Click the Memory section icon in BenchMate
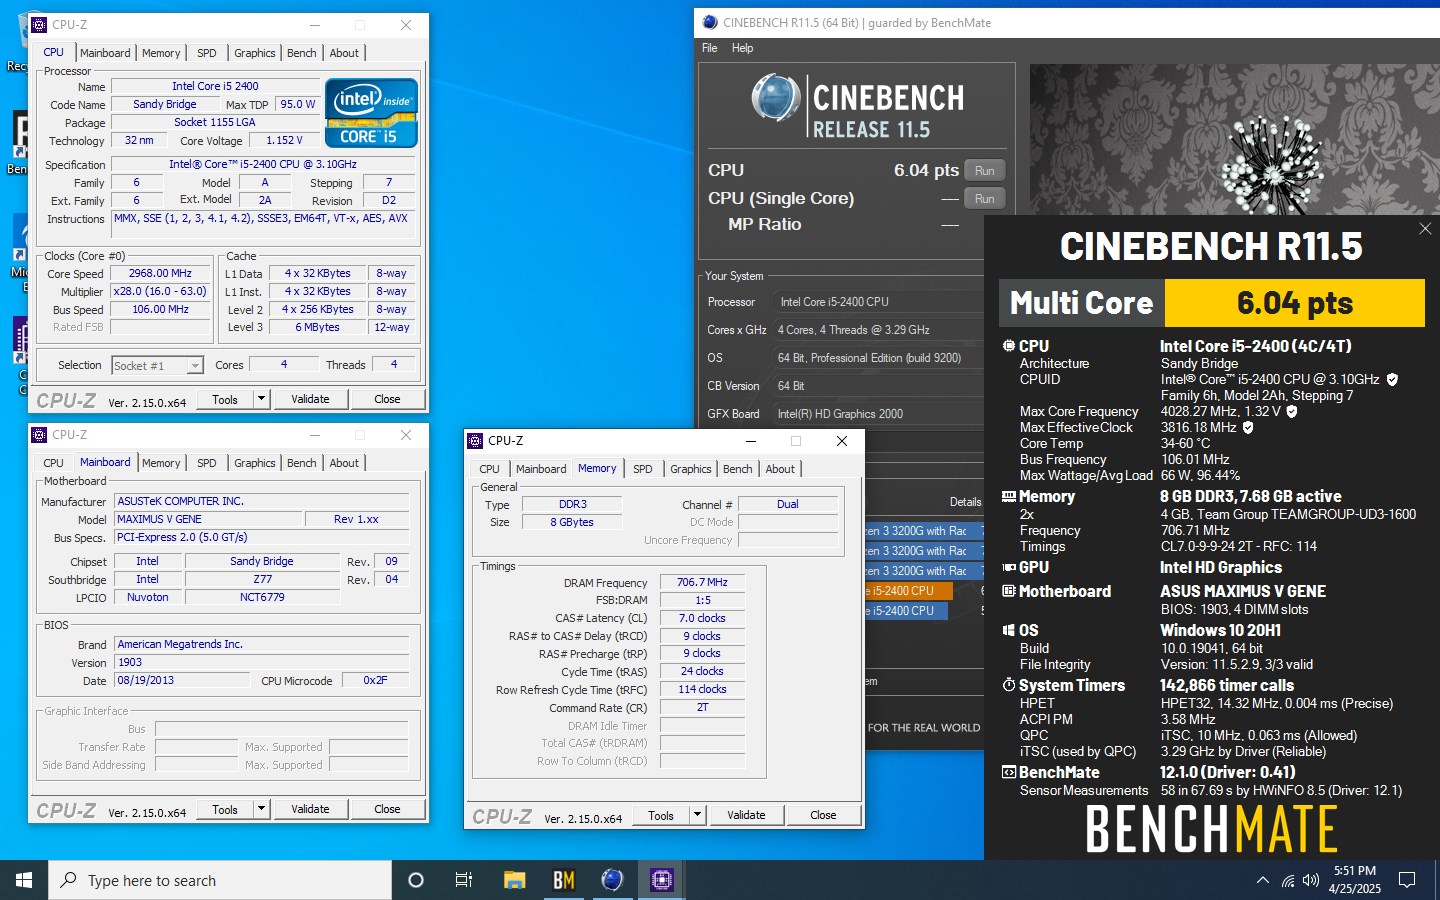Screen dimensions: 1440x900 coord(1008,497)
